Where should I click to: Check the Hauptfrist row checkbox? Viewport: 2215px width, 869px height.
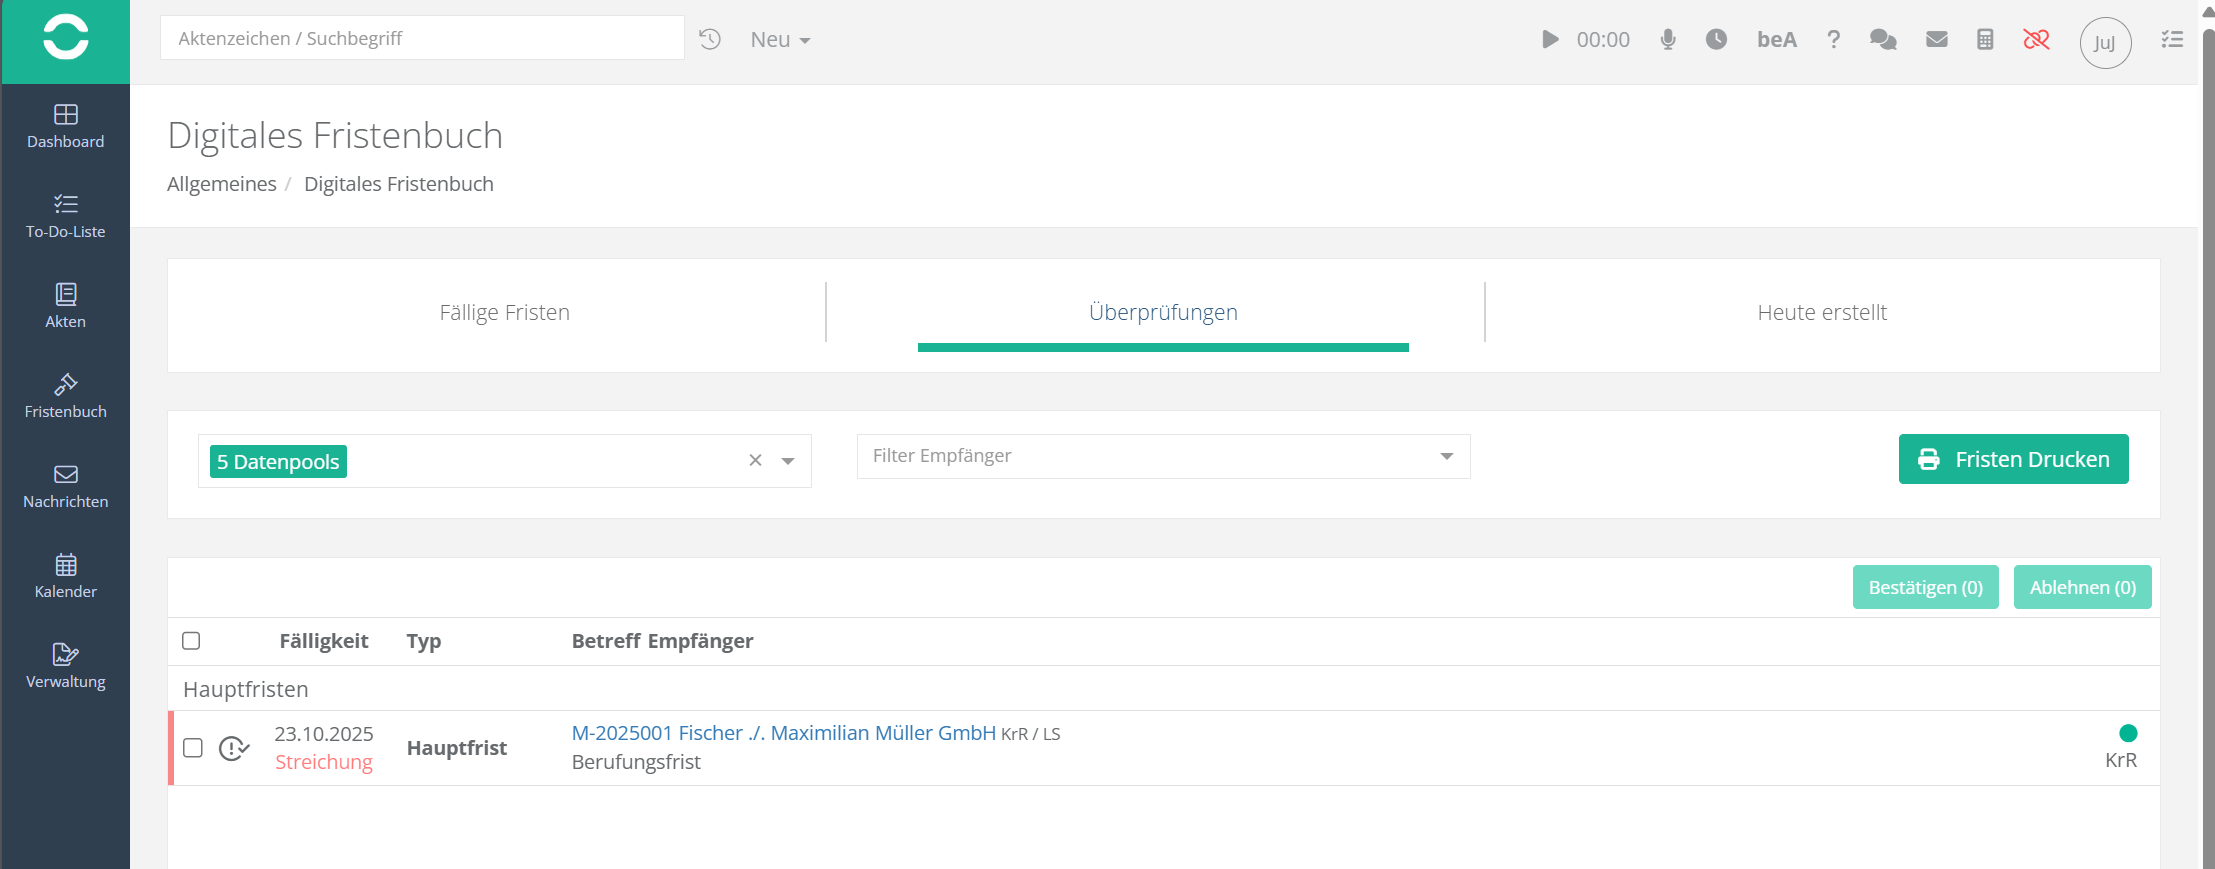click(193, 748)
